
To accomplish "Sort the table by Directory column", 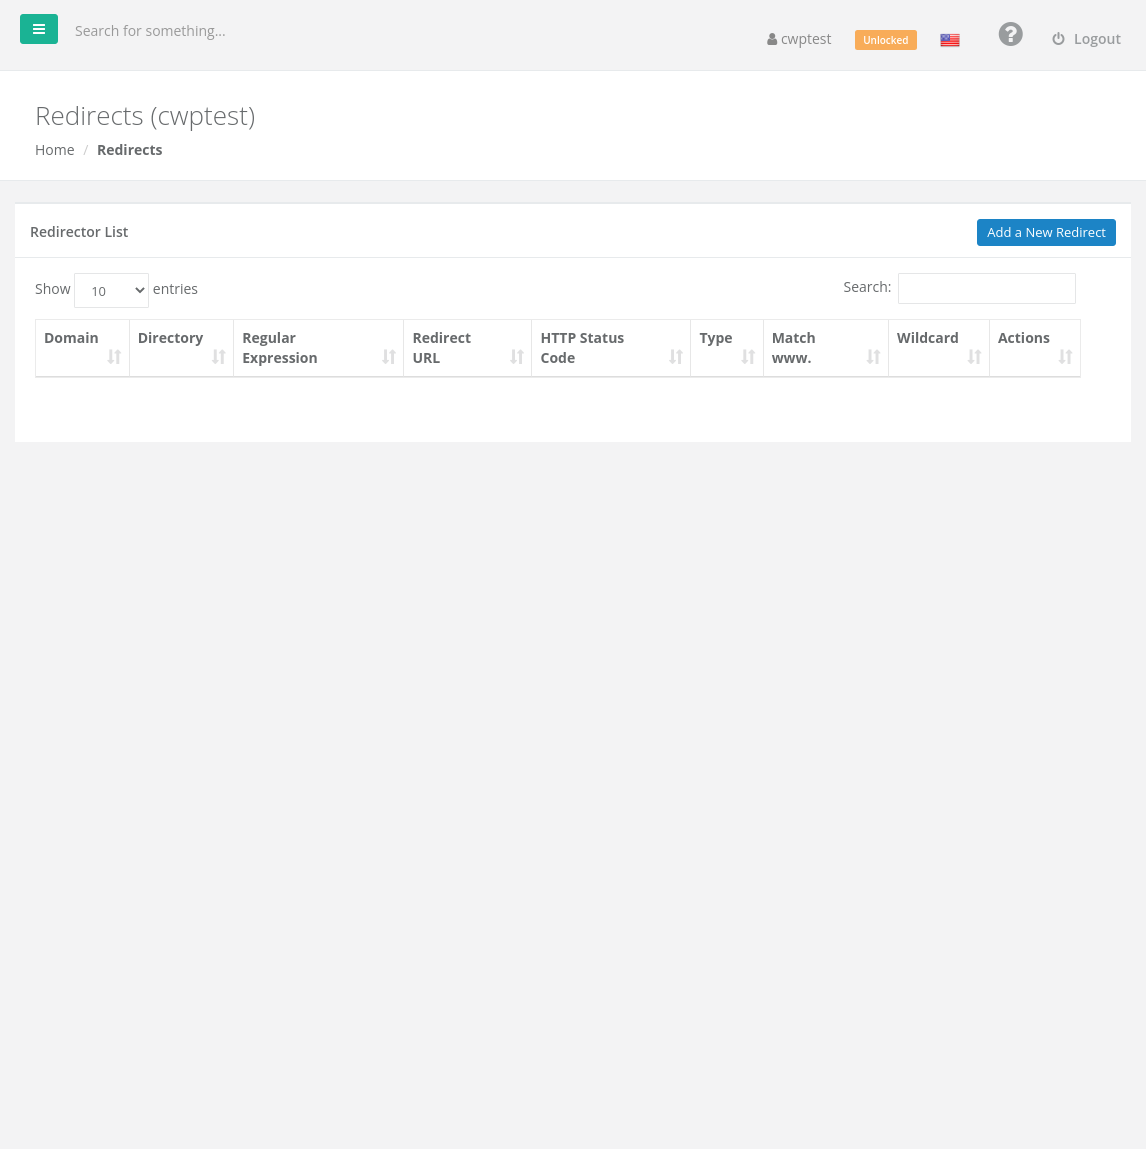I will tap(182, 348).
